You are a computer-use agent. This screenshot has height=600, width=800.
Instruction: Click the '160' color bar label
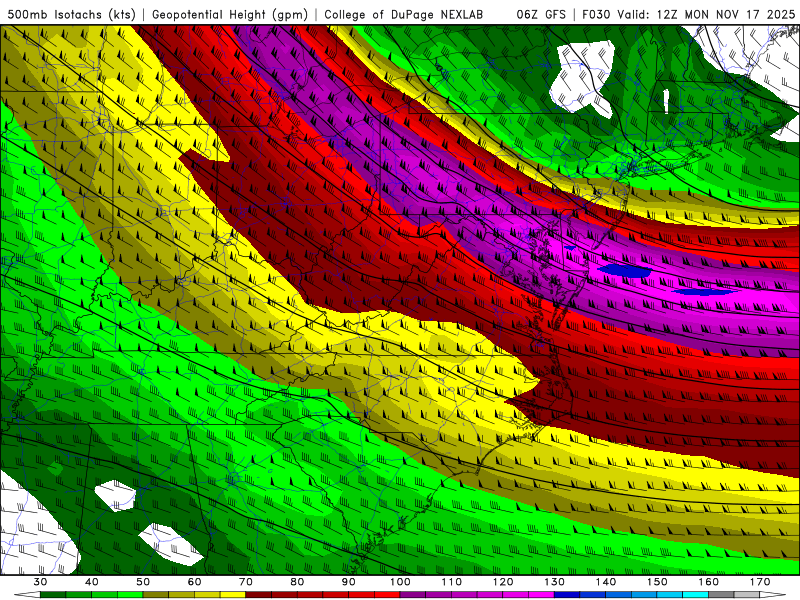[709, 582]
